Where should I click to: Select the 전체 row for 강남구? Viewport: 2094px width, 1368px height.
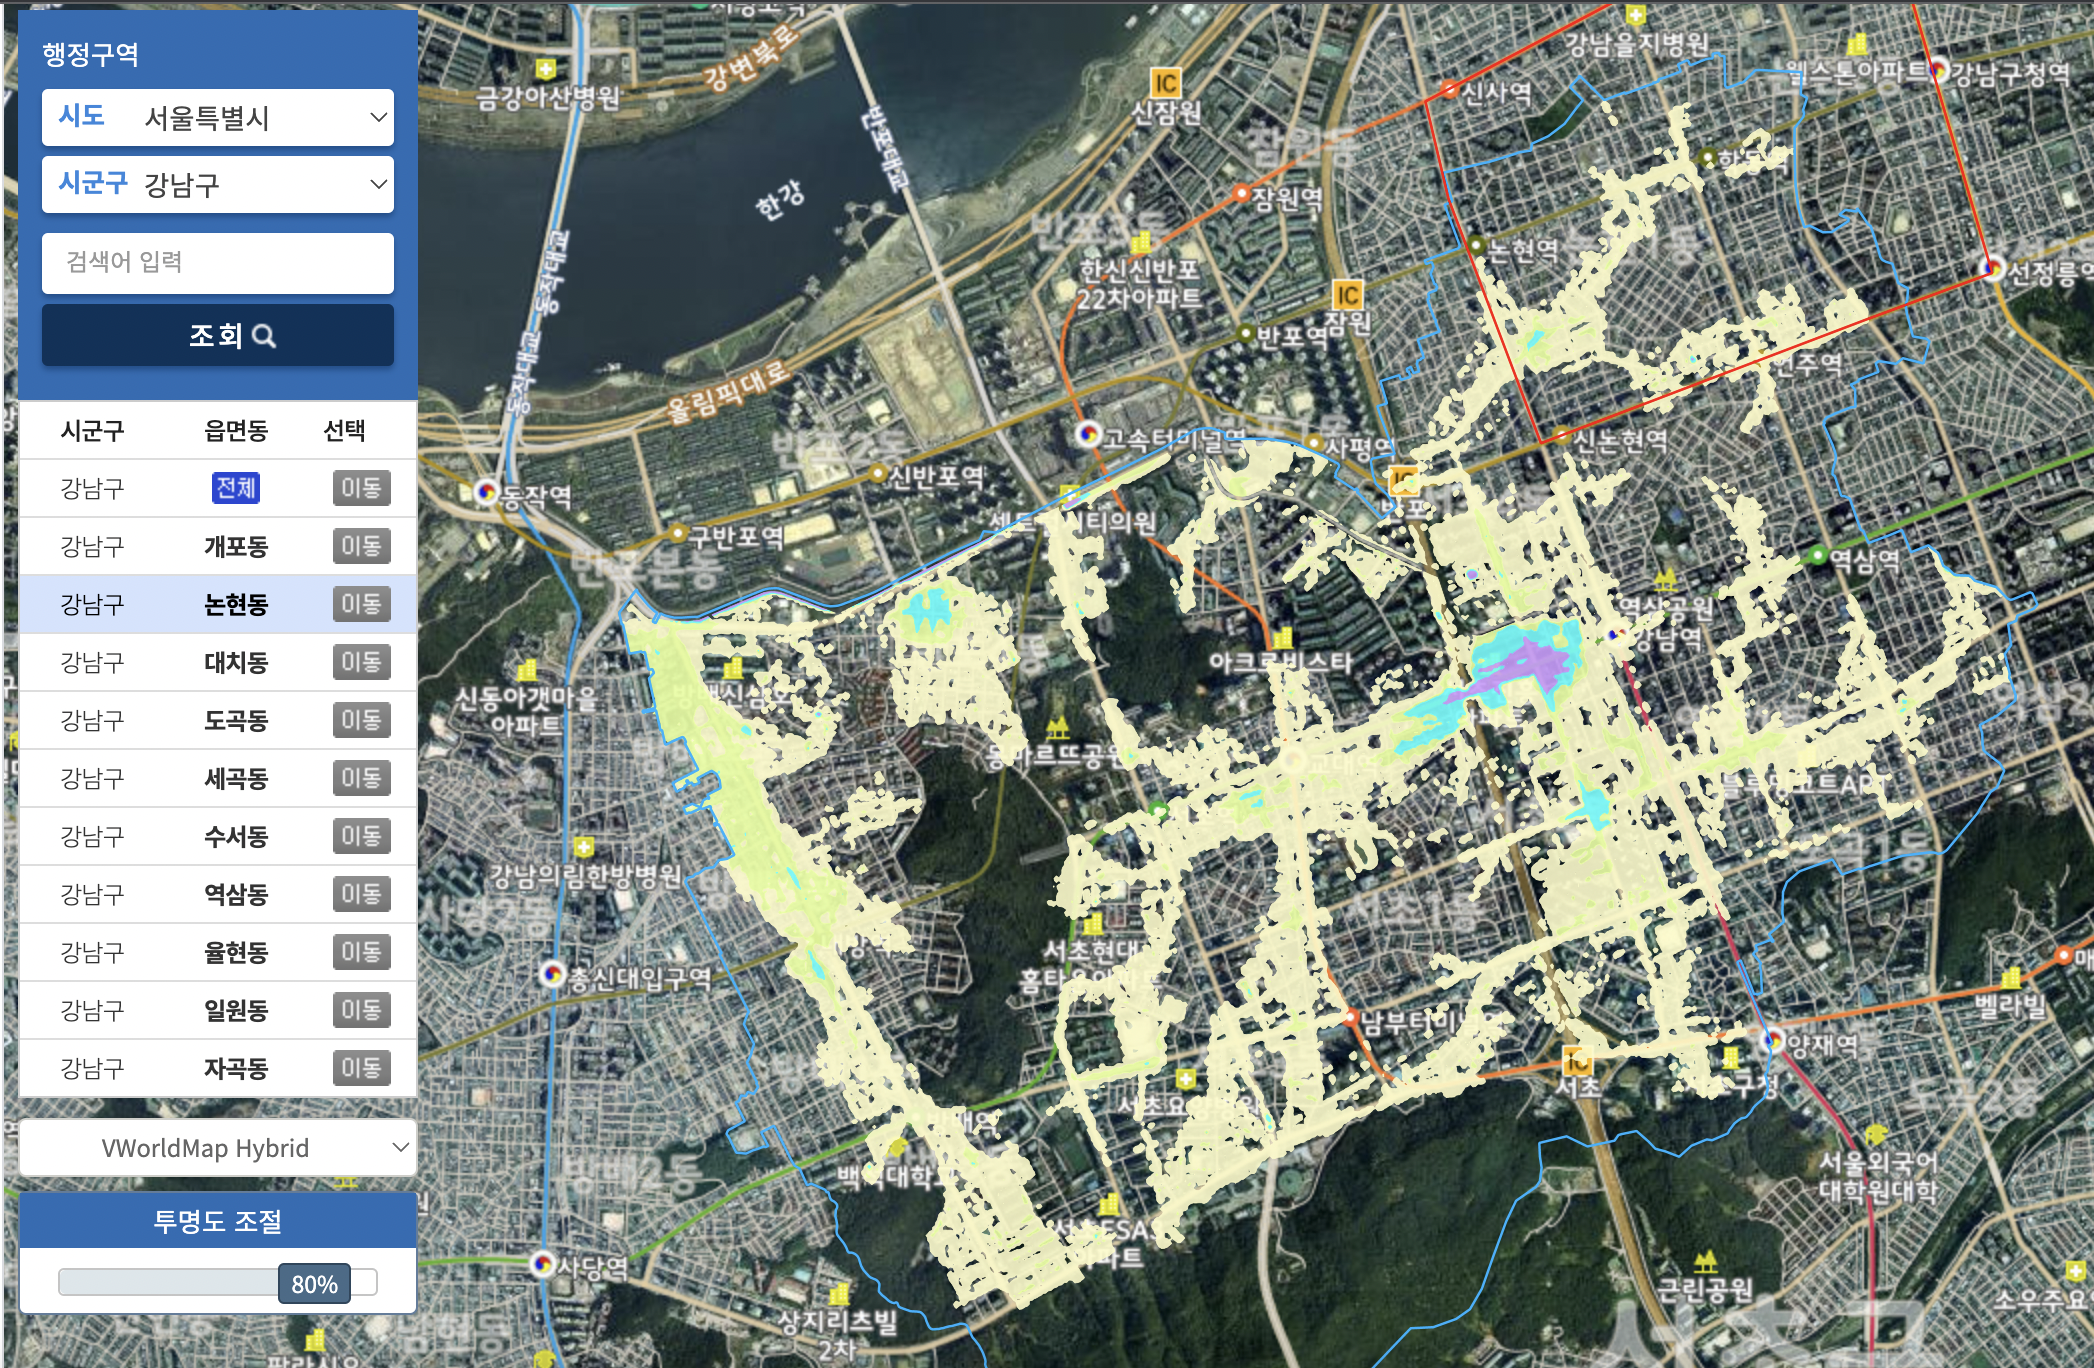236,488
